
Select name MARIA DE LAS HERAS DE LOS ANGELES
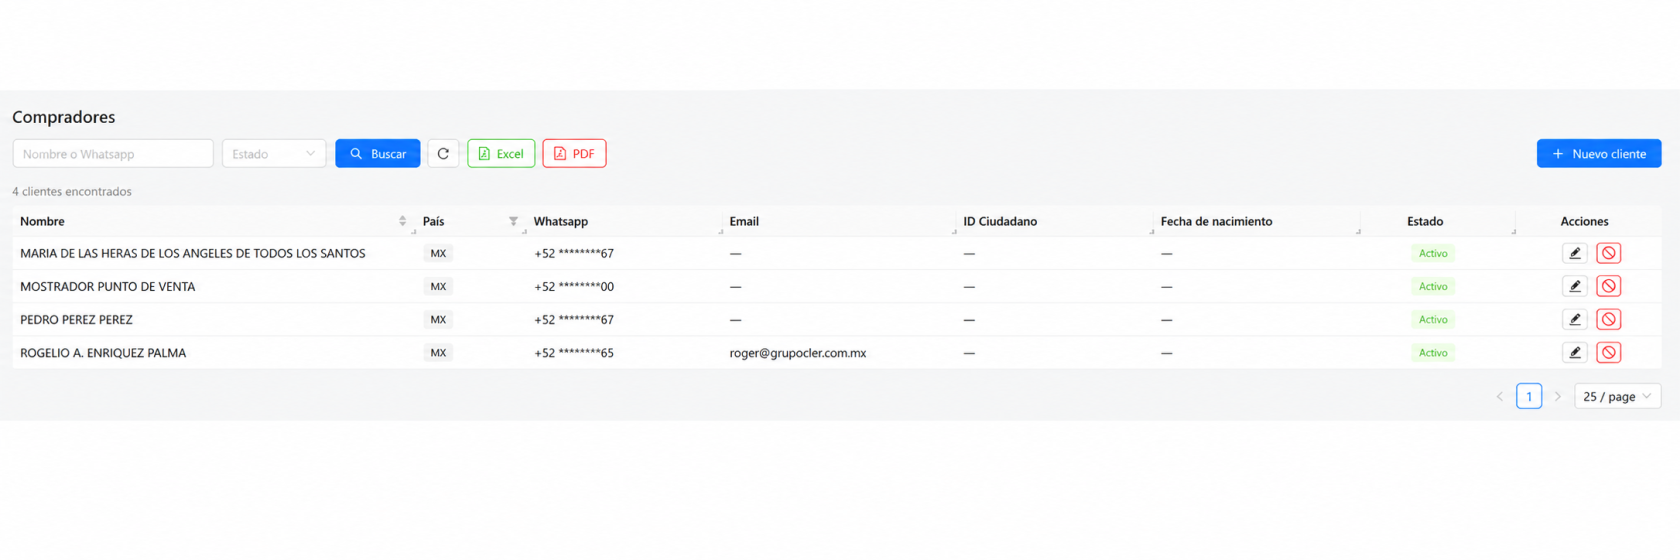pos(193,253)
